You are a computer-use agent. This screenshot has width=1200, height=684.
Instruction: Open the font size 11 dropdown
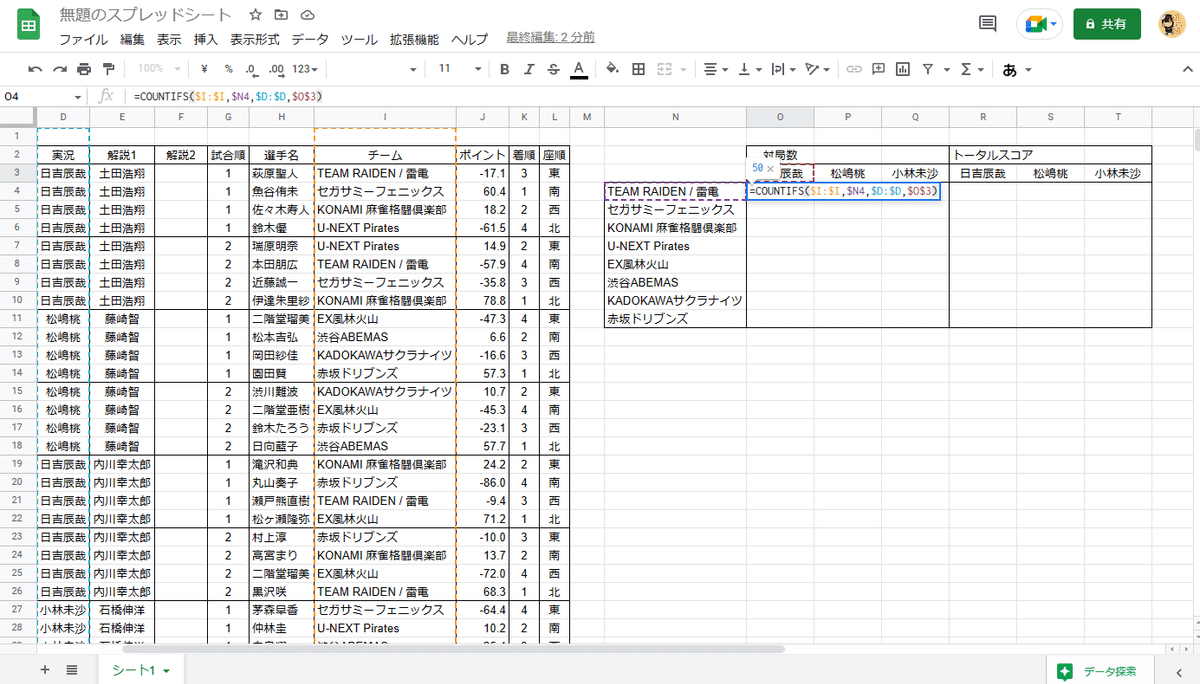pyautogui.click(x=459, y=69)
